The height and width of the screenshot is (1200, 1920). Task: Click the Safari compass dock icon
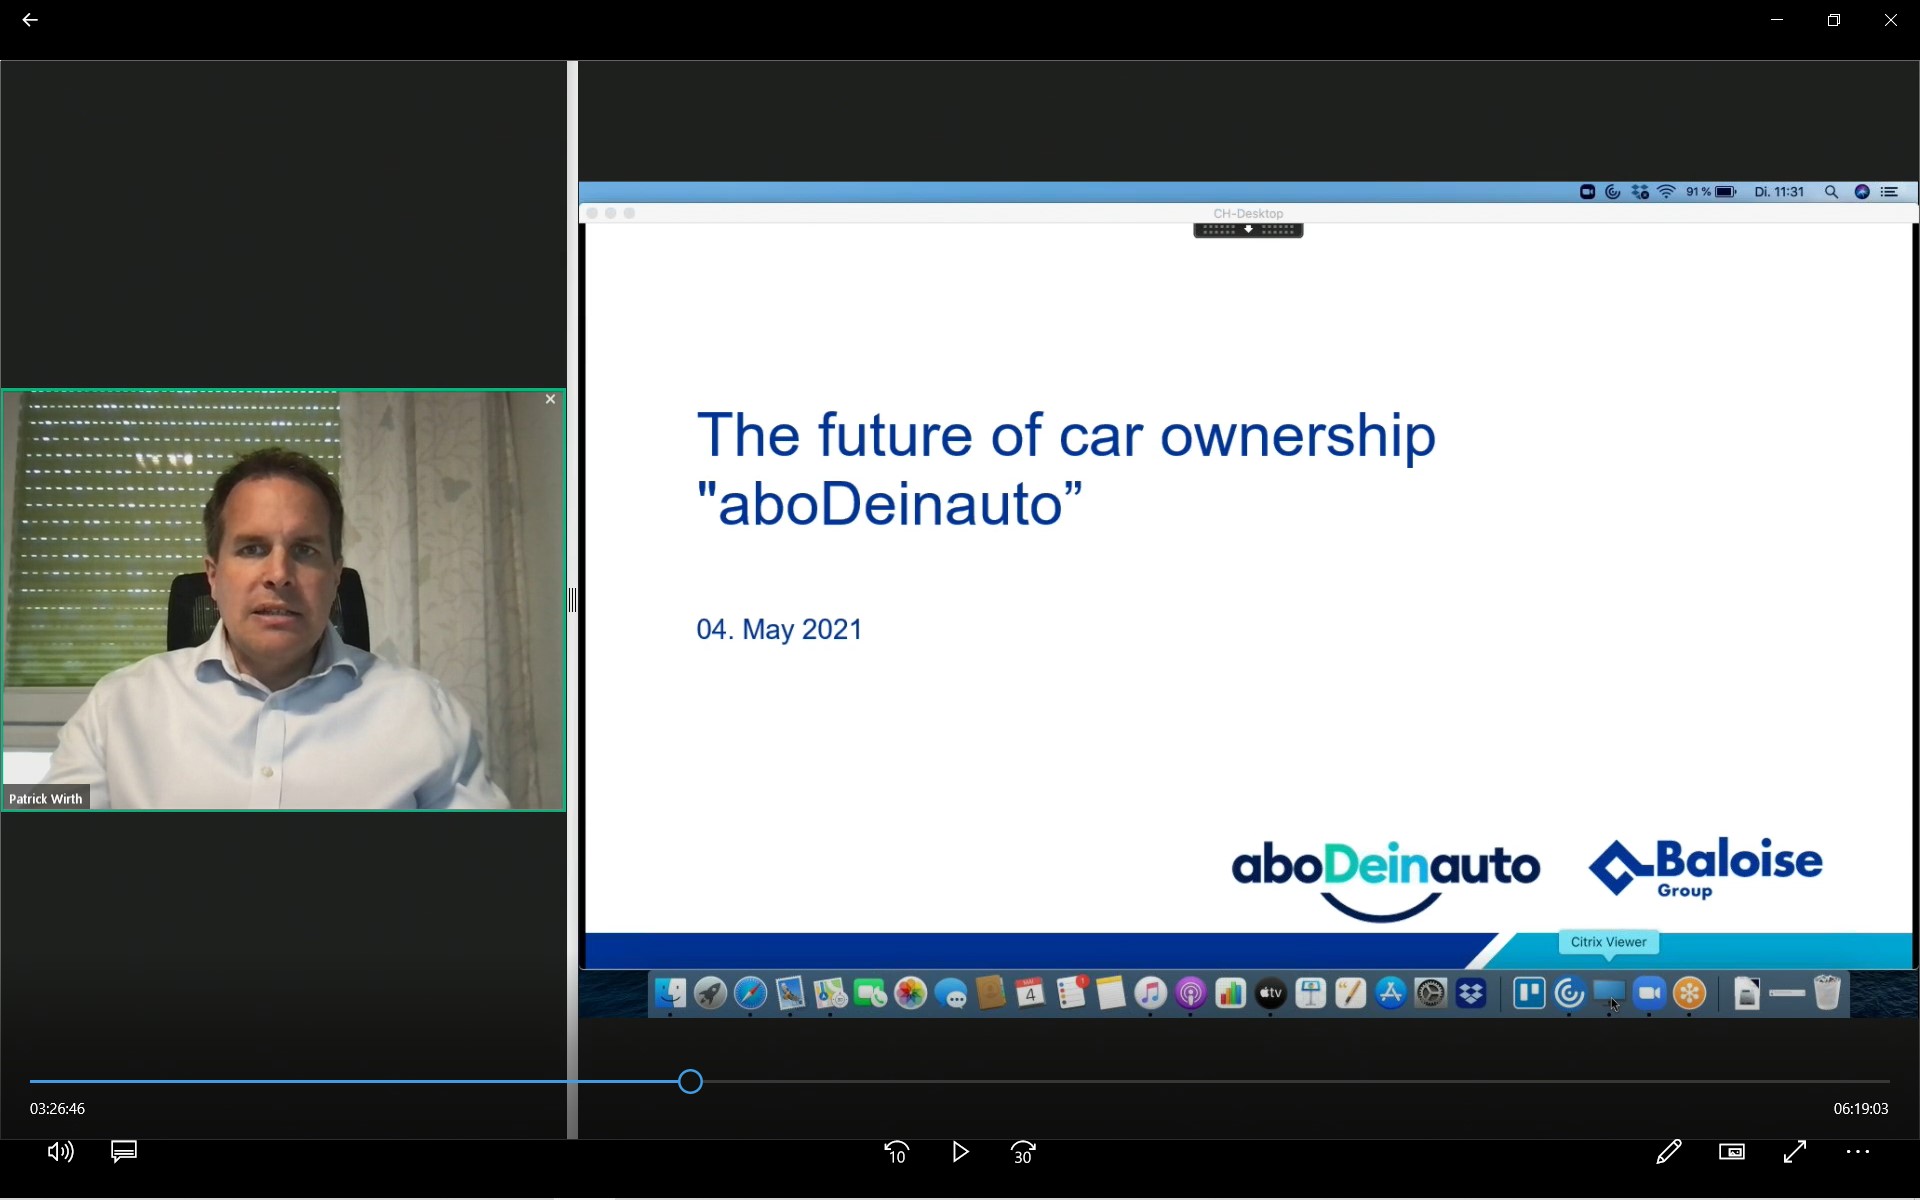point(750,993)
